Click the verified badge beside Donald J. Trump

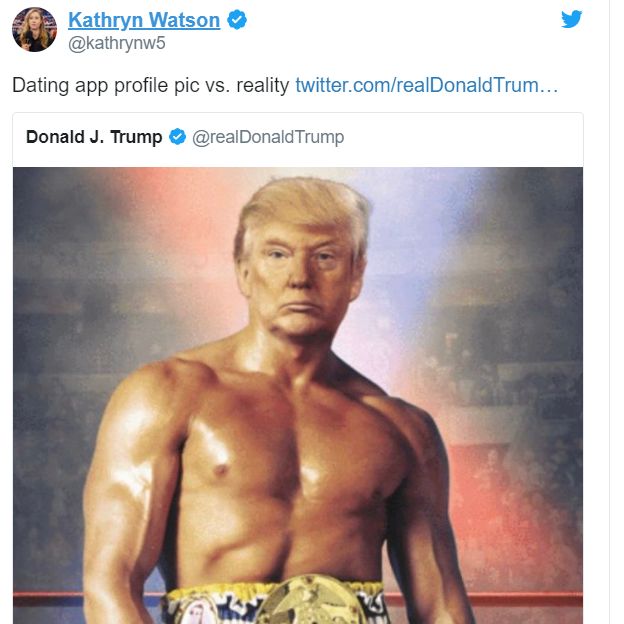(177, 137)
